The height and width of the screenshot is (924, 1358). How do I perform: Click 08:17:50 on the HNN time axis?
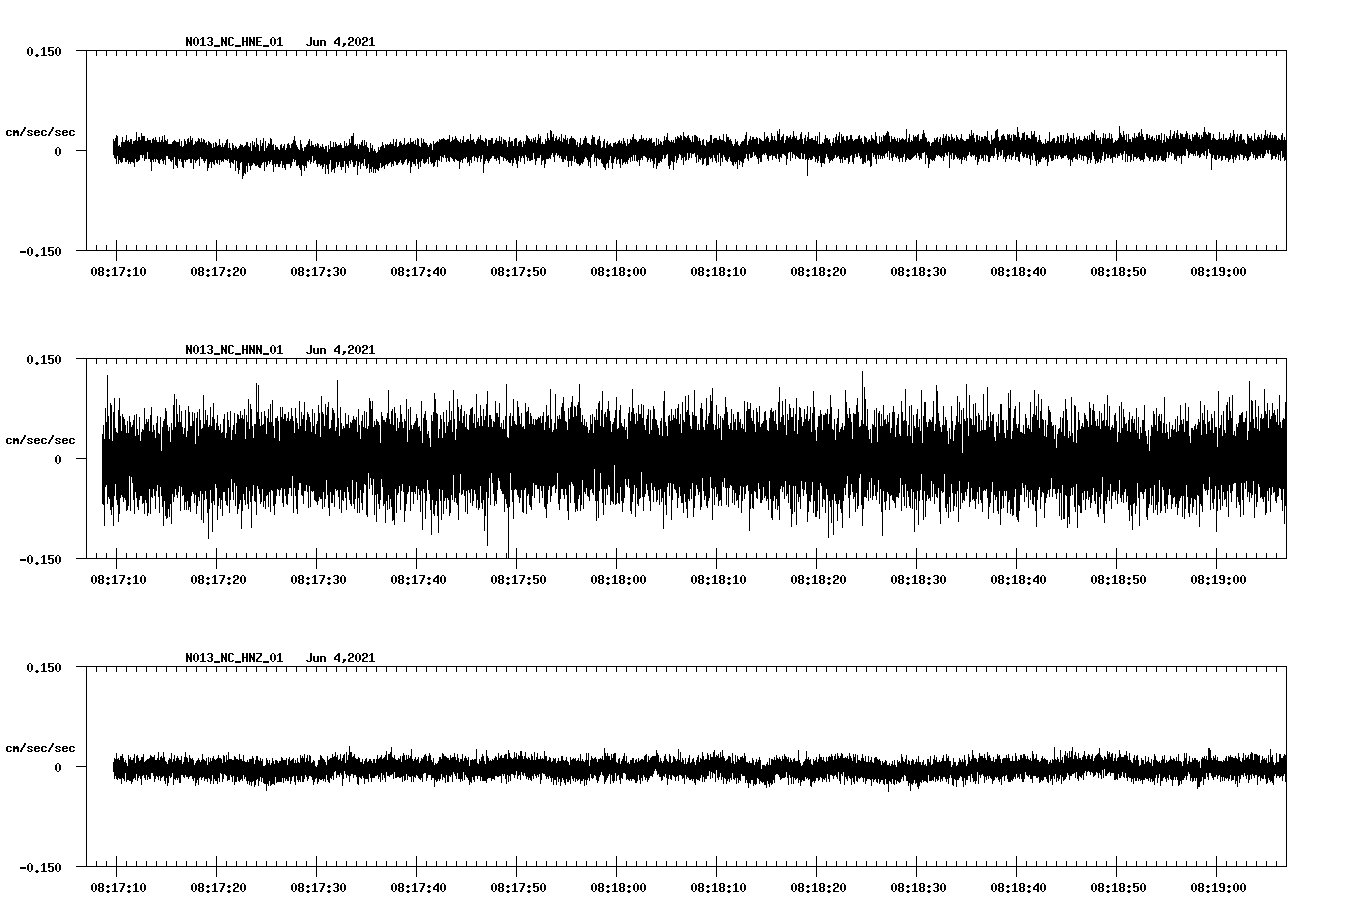coord(518,580)
